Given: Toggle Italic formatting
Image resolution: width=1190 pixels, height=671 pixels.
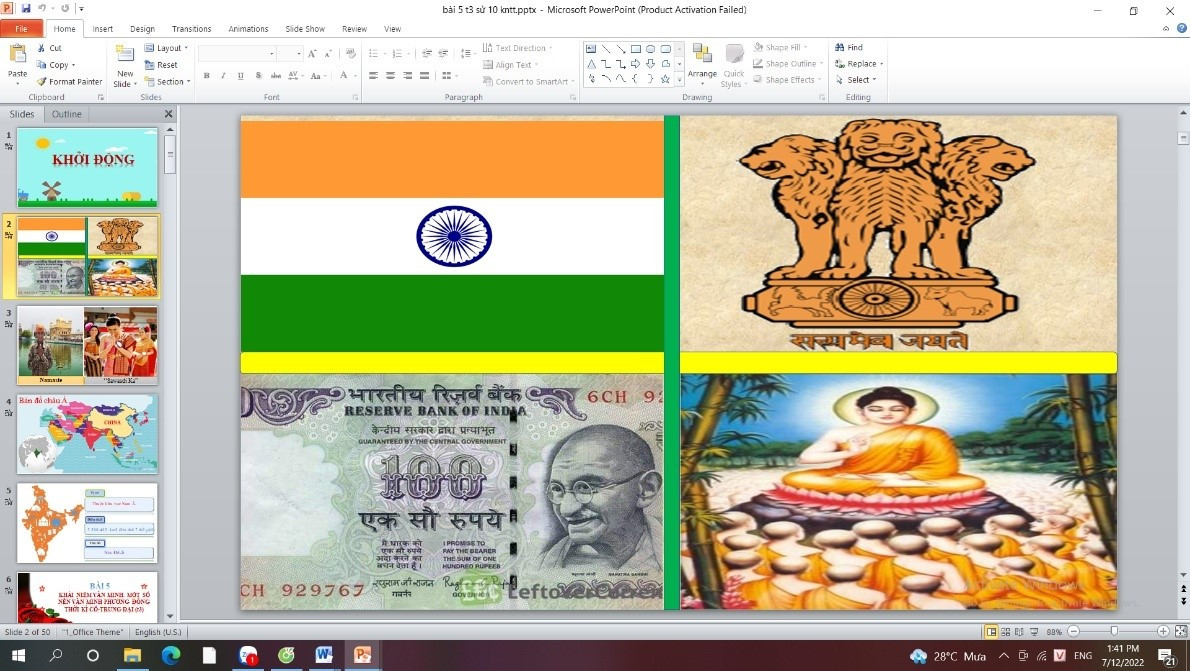Looking at the screenshot, I should (x=223, y=75).
